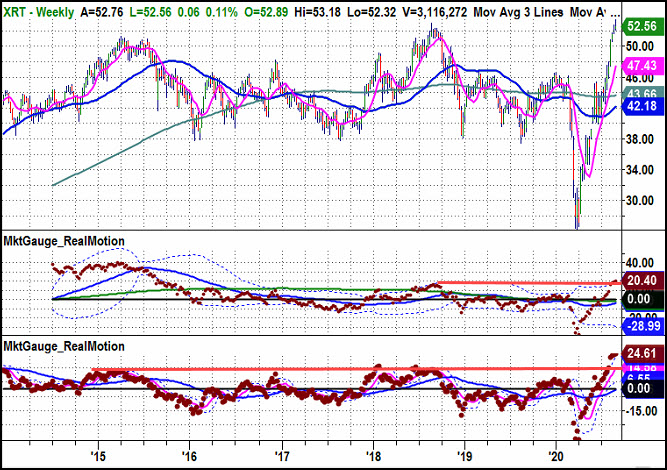Click the 20.40 RealMotion value label

pos(642,280)
